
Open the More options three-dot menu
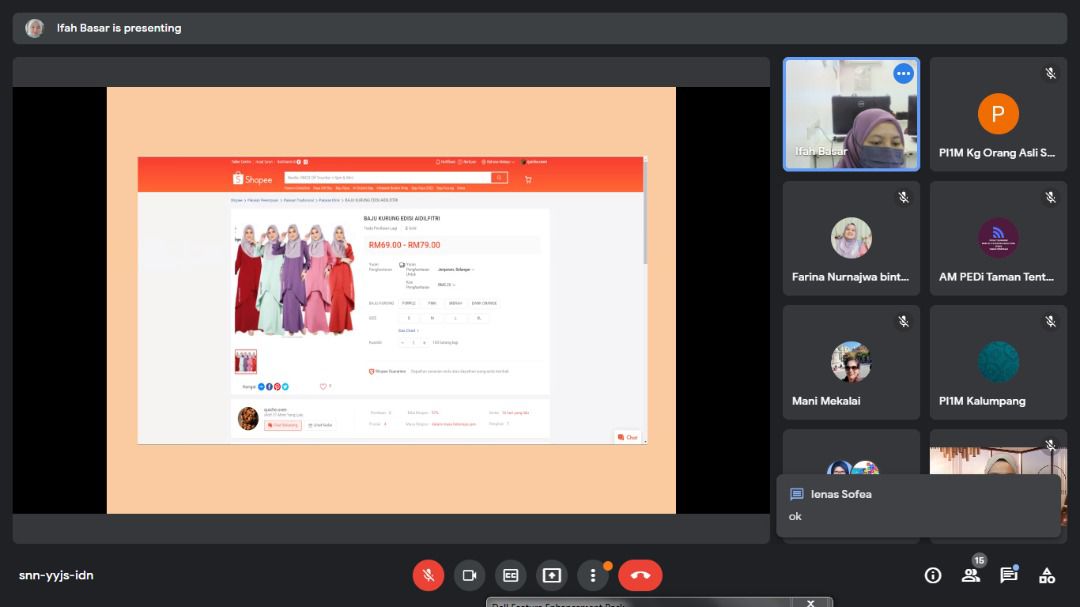click(x=593, y=575)
